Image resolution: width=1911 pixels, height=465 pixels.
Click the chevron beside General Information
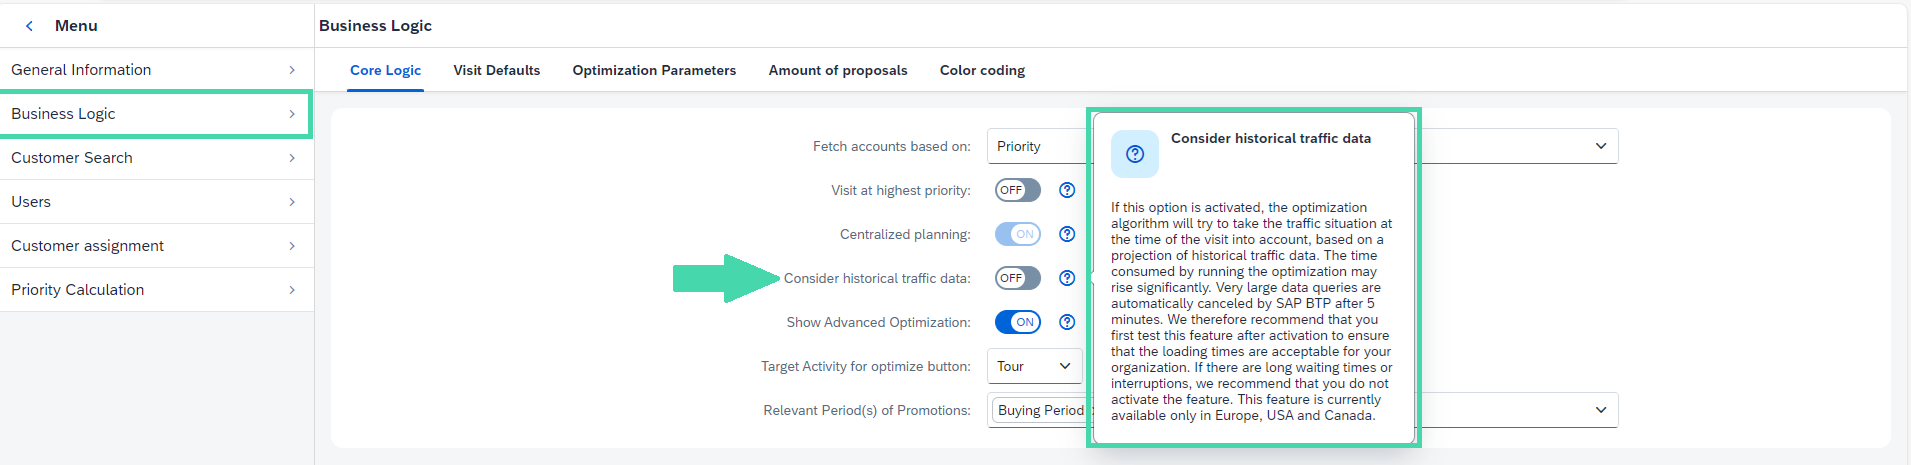point(292,70)
